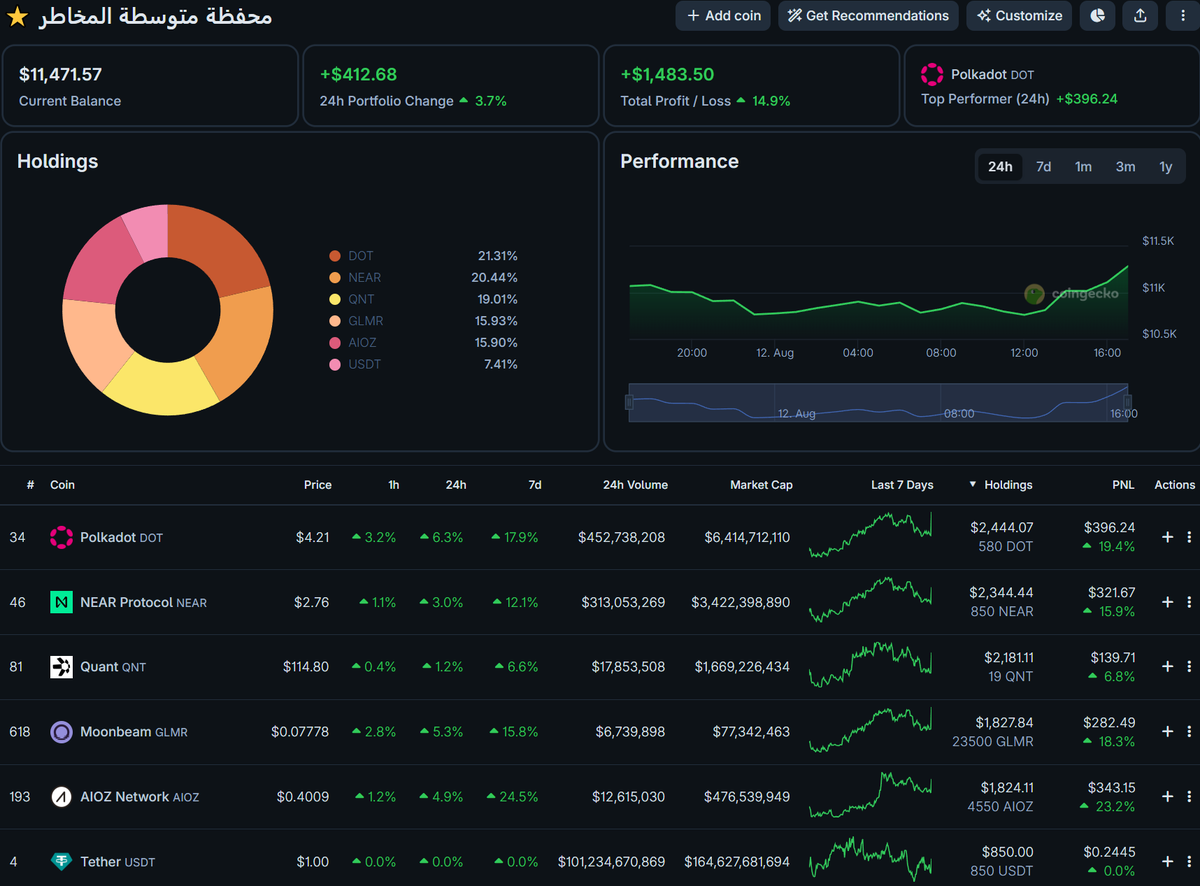Sort table by 7d change header
Screen dimensions: 1200x886
point(535,485)
